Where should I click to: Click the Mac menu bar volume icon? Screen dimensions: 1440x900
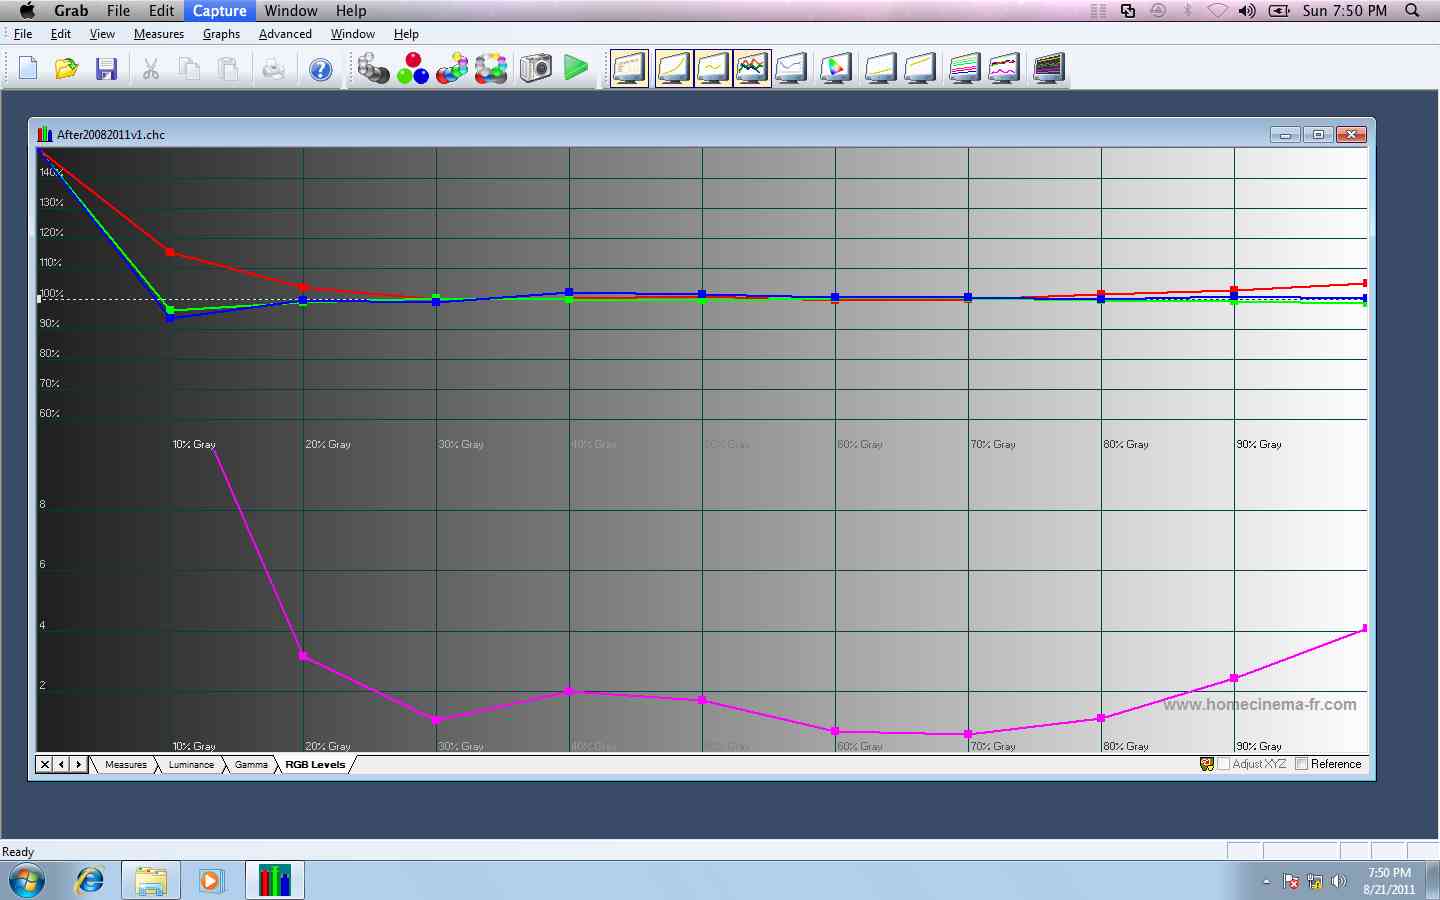1247,11
